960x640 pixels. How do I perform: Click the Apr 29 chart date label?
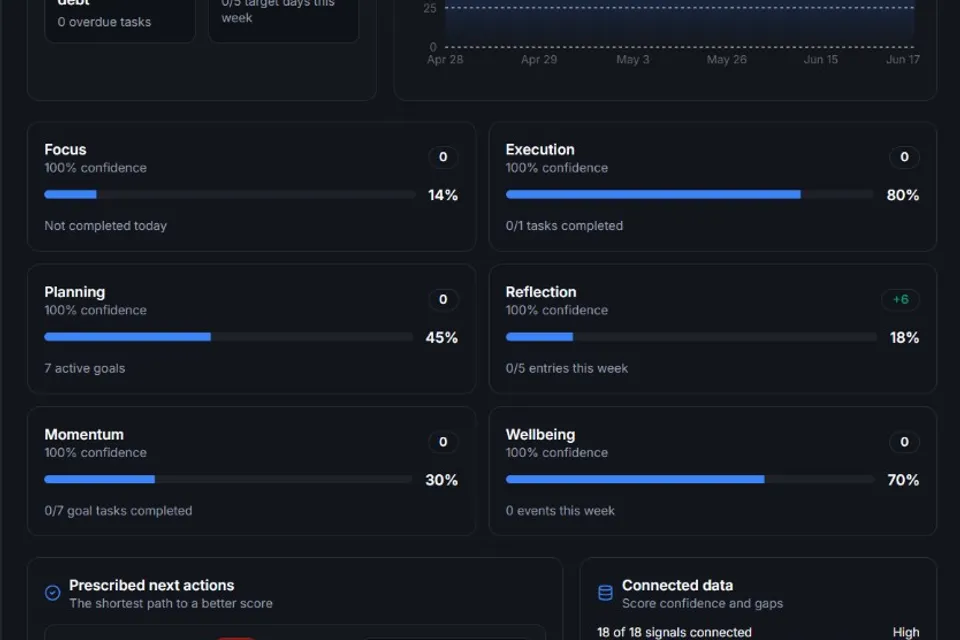coord(539,60)
